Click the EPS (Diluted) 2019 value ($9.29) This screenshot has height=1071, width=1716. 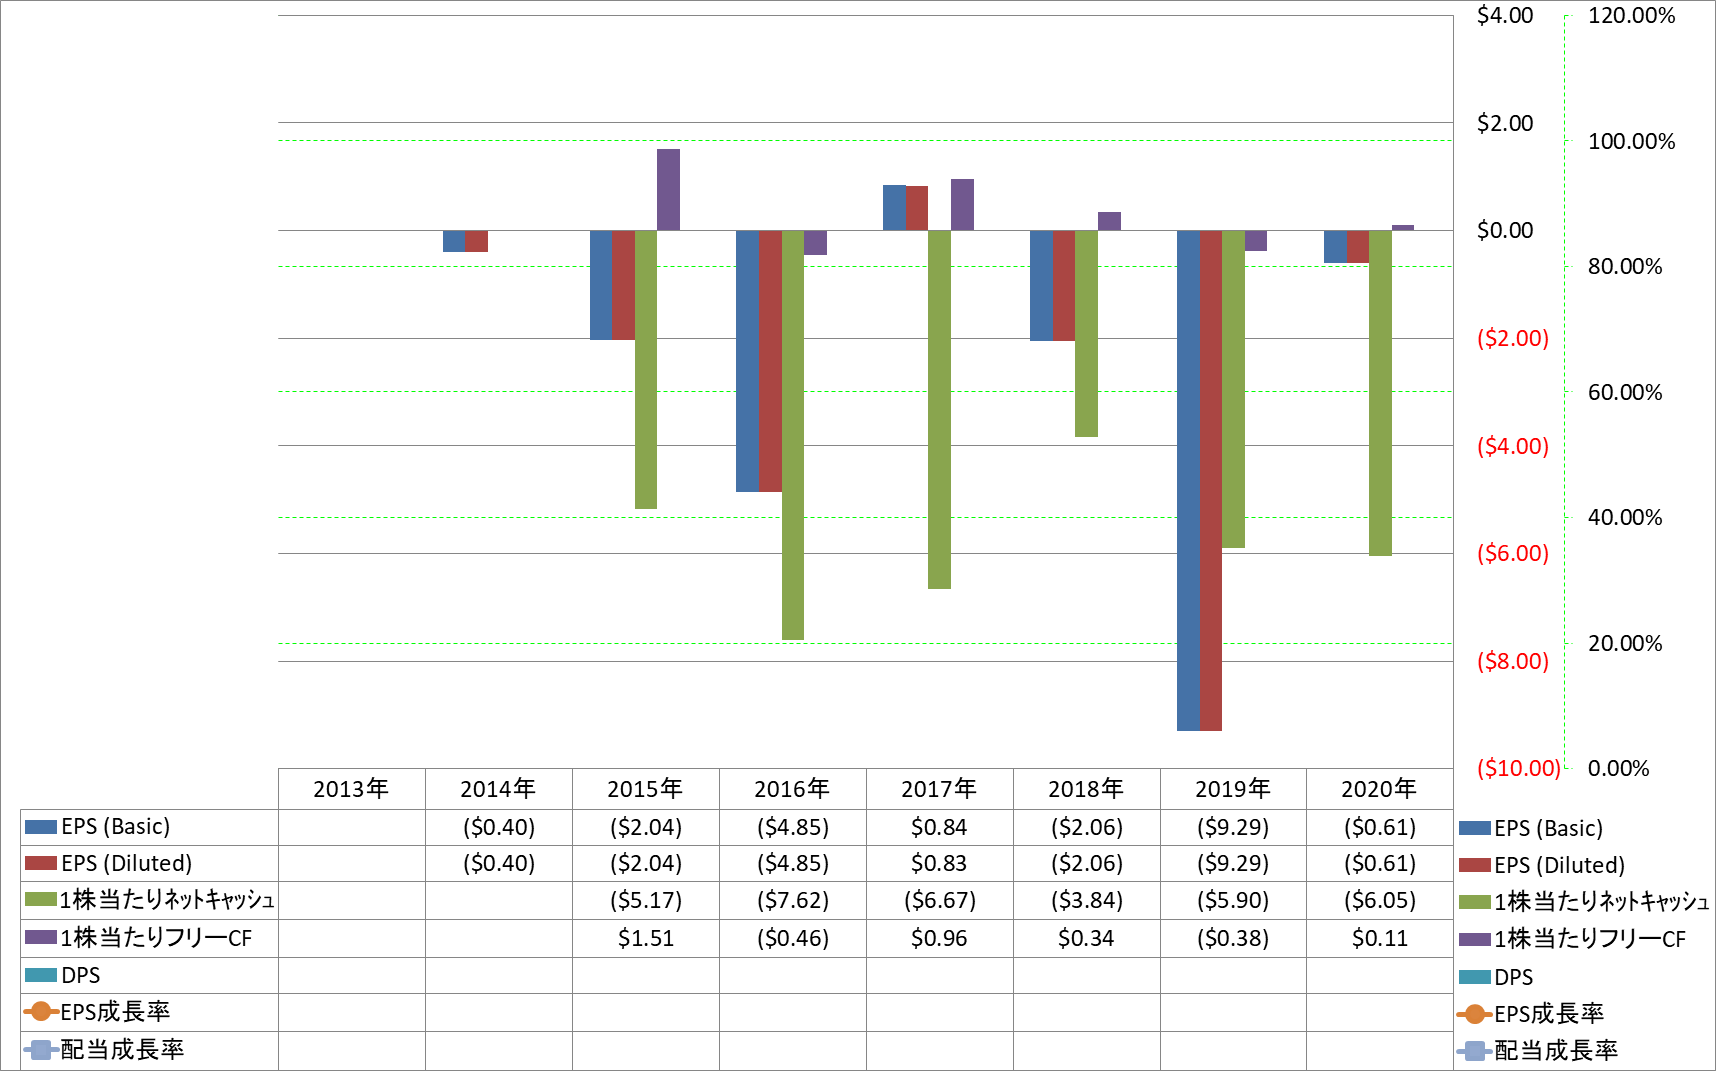[x=1233, y=864]
